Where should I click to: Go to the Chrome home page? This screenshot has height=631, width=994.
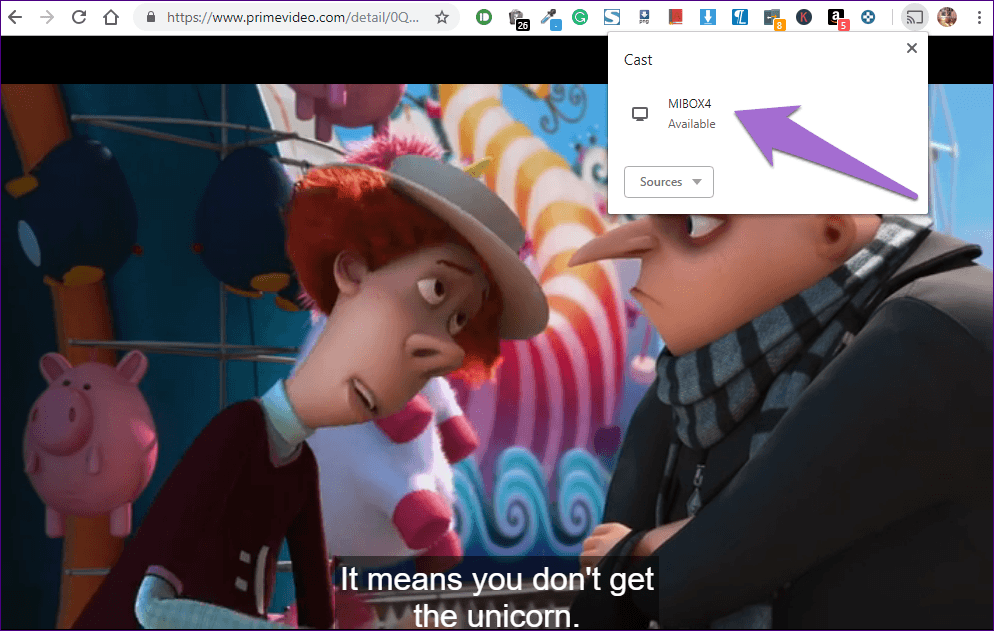[x=111, y=17]
